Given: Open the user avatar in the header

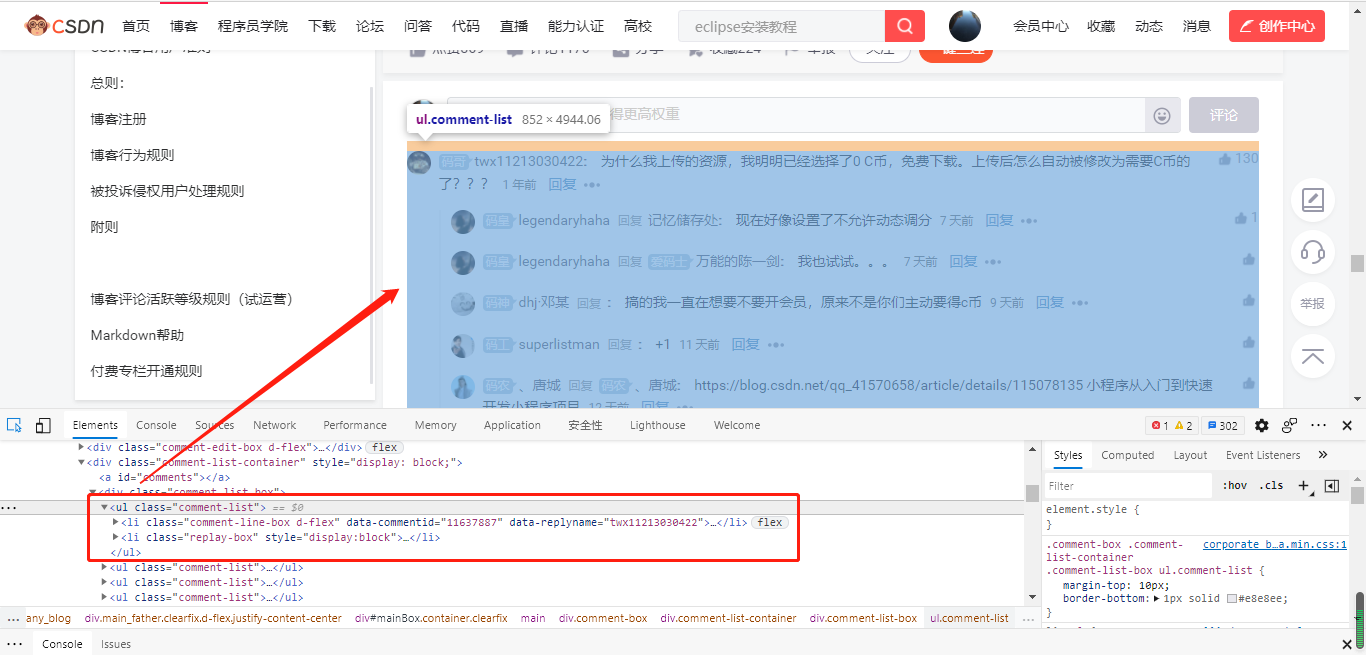Looking at the screenshot, I should [964, 26].
